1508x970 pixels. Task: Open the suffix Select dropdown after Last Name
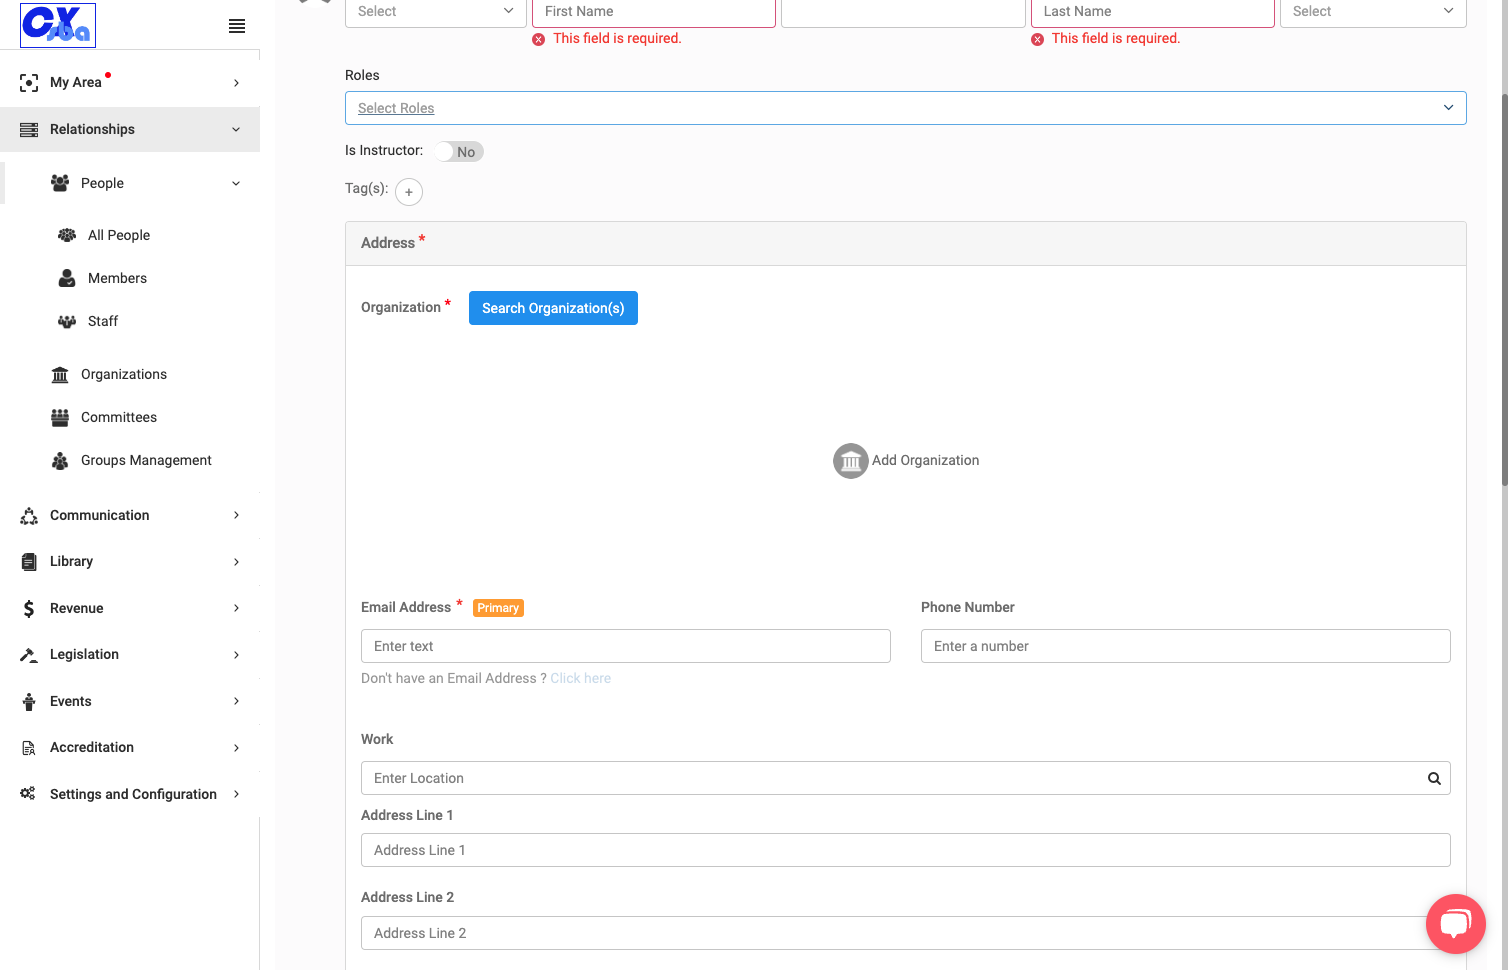tap(1373, 12)
